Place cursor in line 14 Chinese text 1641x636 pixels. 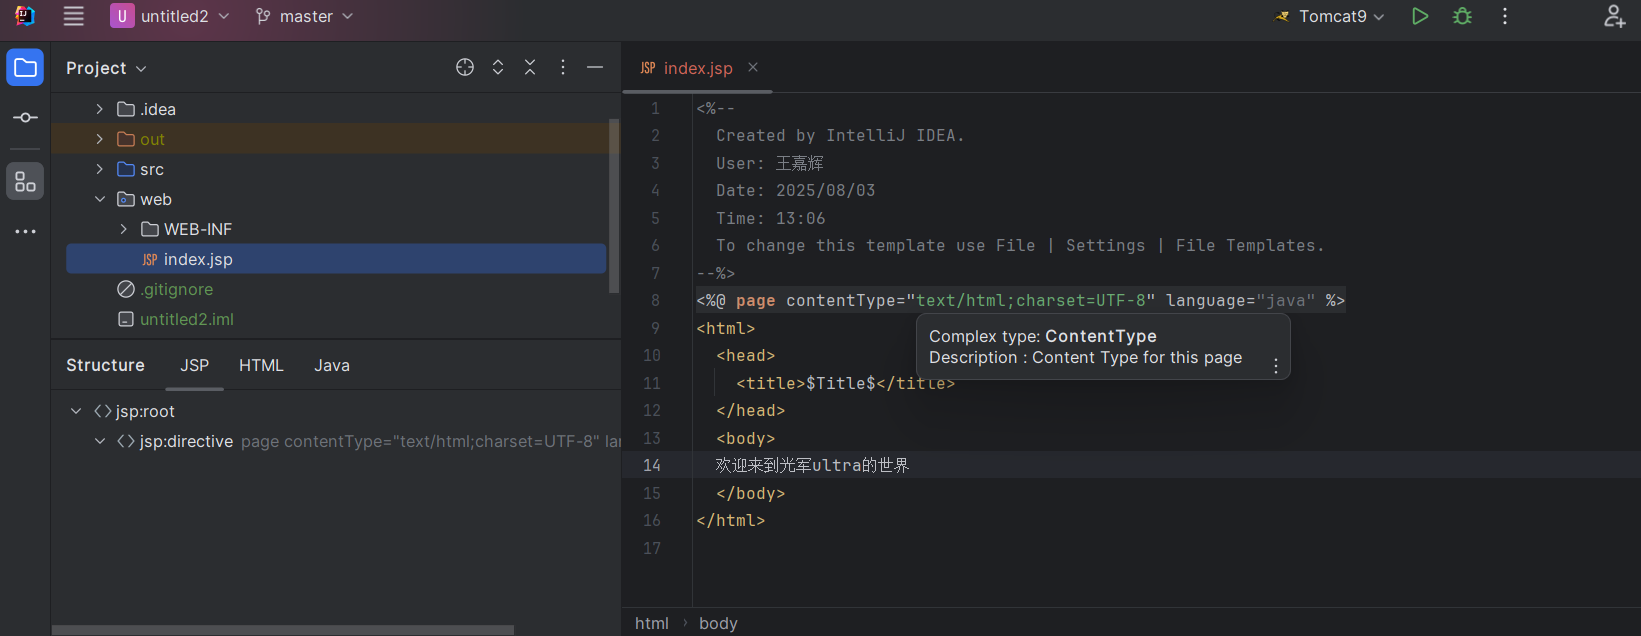[x=812, y=465]
